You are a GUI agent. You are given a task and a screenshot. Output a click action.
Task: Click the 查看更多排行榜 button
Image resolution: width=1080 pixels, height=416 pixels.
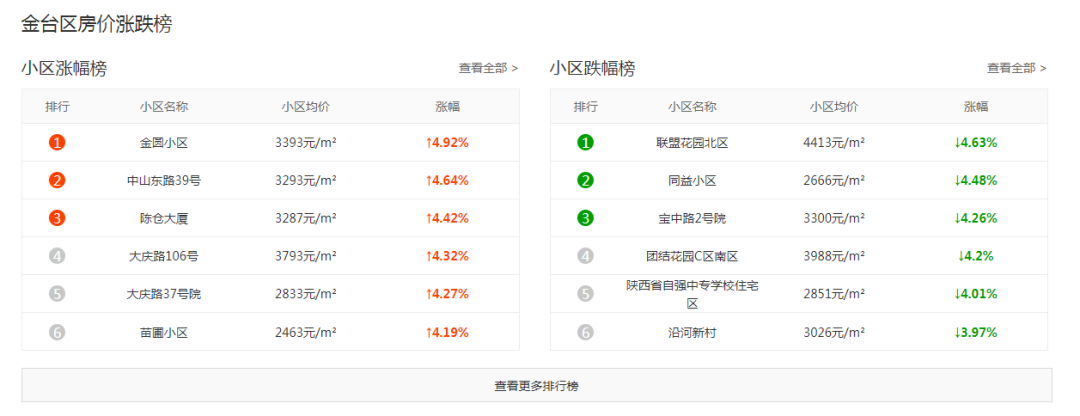(537, 386)
